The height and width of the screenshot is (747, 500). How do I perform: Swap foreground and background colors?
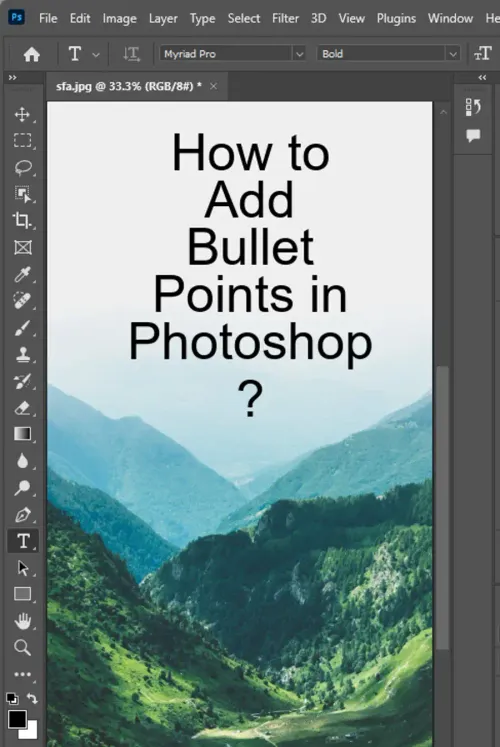(x=32, y=698)
